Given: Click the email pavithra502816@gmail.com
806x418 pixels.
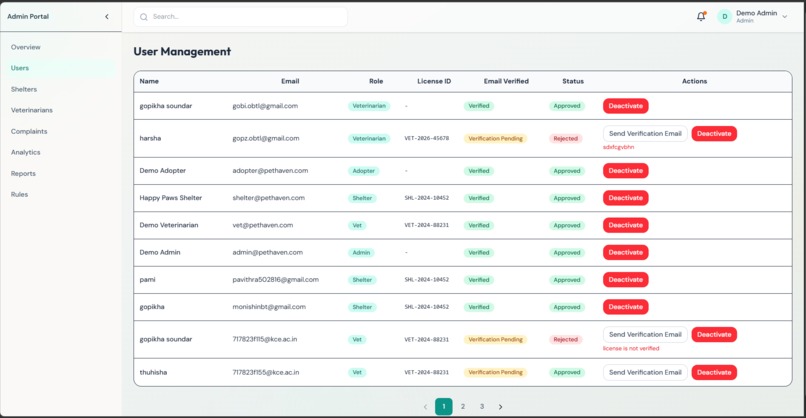Looking at the screenshot, I should [x=276, y=280].
